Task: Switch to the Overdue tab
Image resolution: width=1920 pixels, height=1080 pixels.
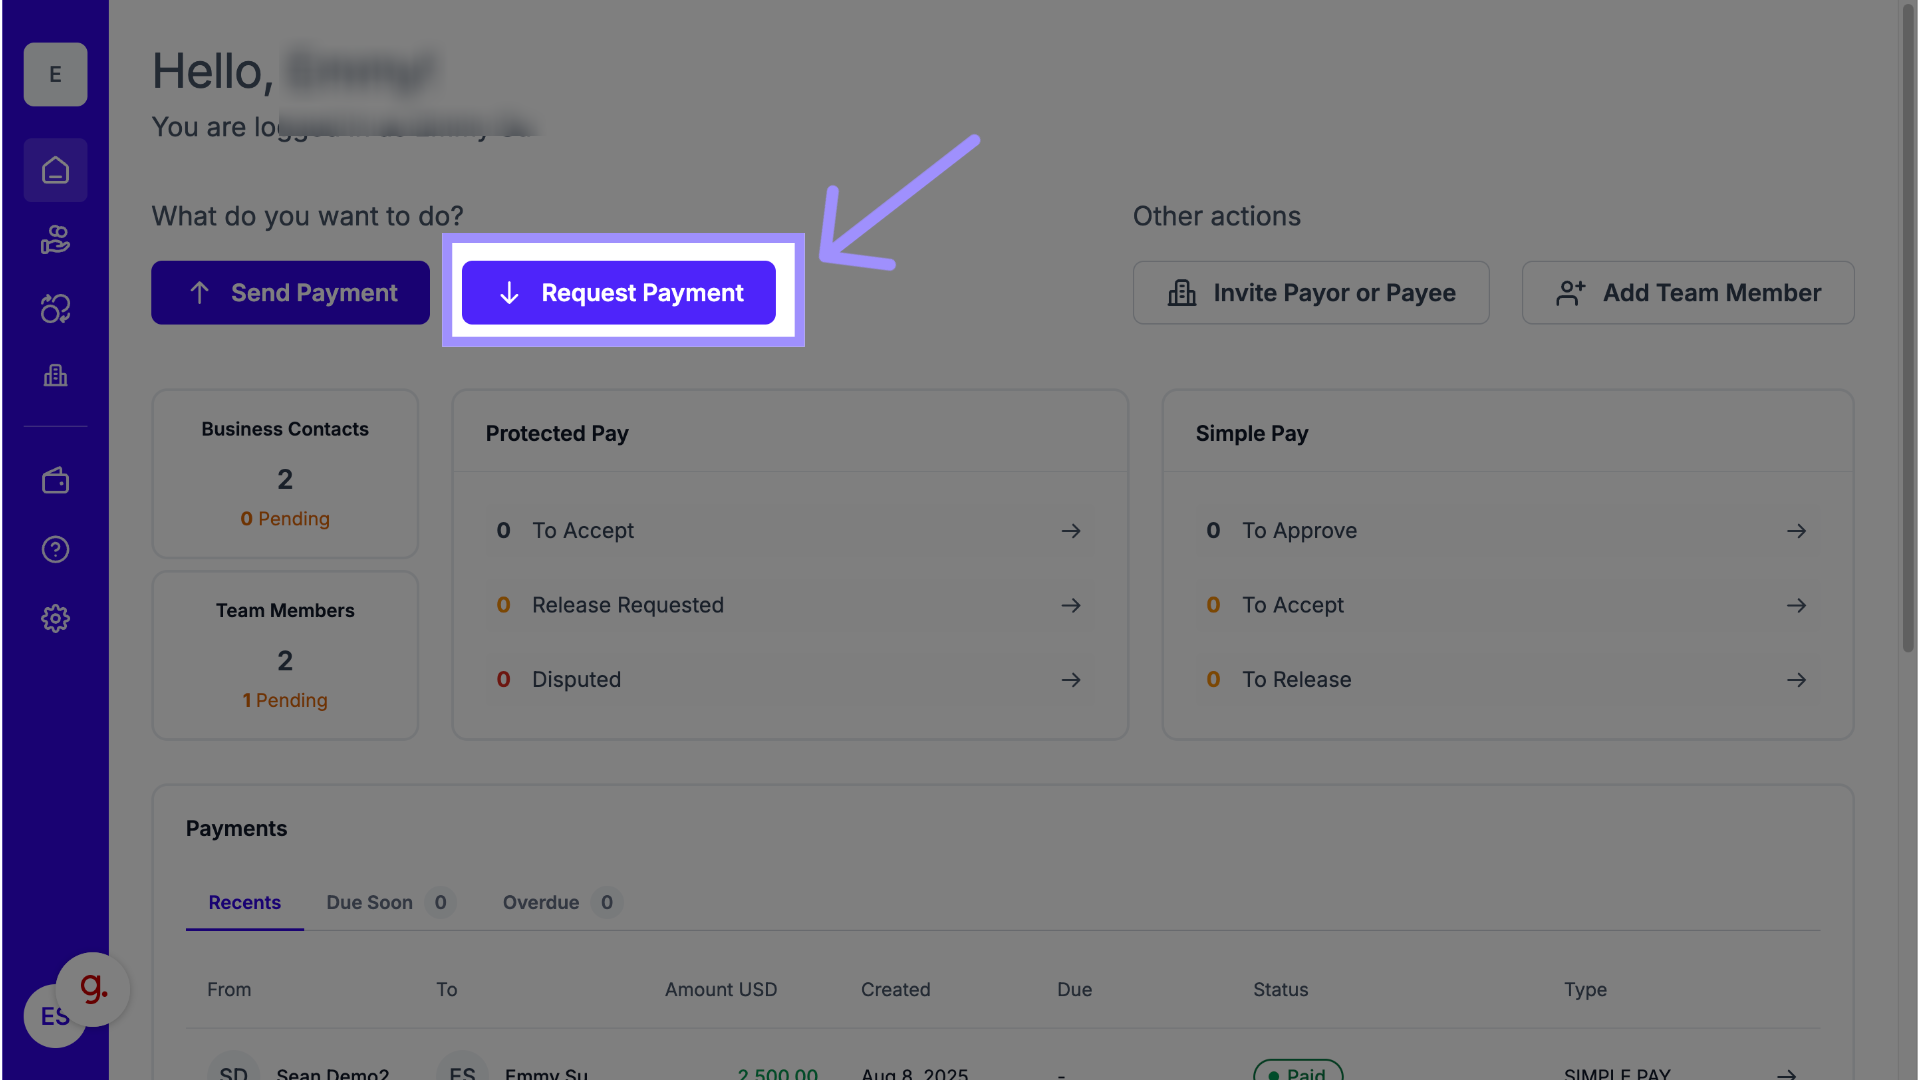Action: 541,902
